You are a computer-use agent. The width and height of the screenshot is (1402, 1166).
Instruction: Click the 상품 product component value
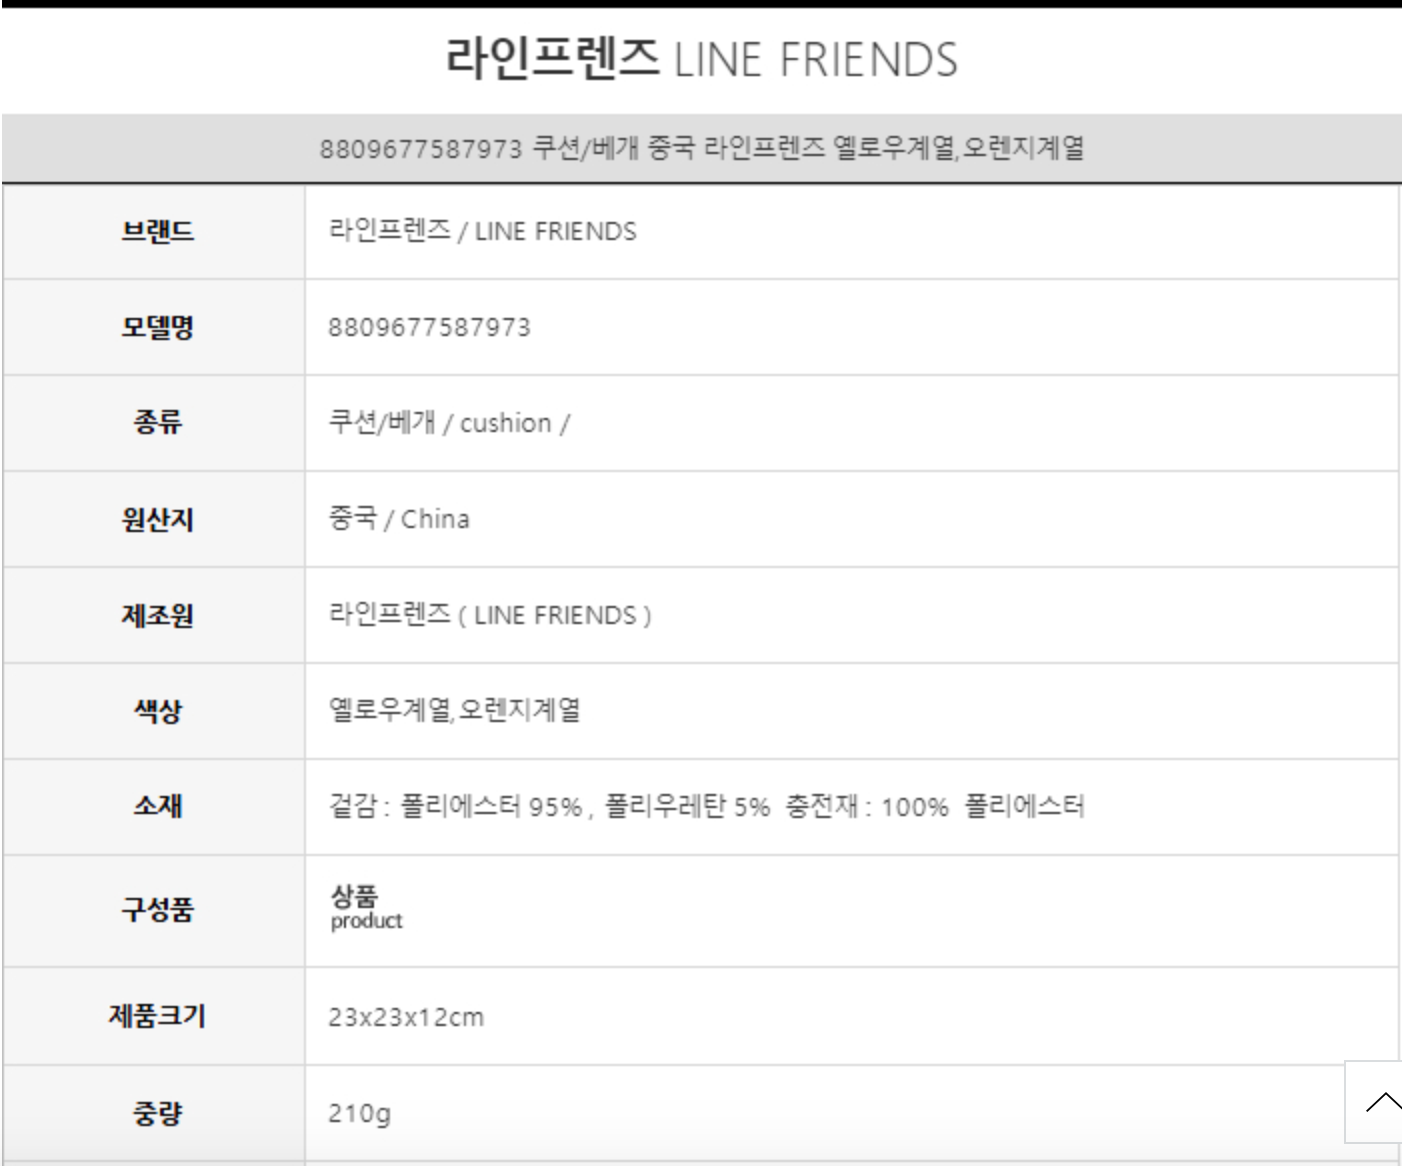point(366,908)
